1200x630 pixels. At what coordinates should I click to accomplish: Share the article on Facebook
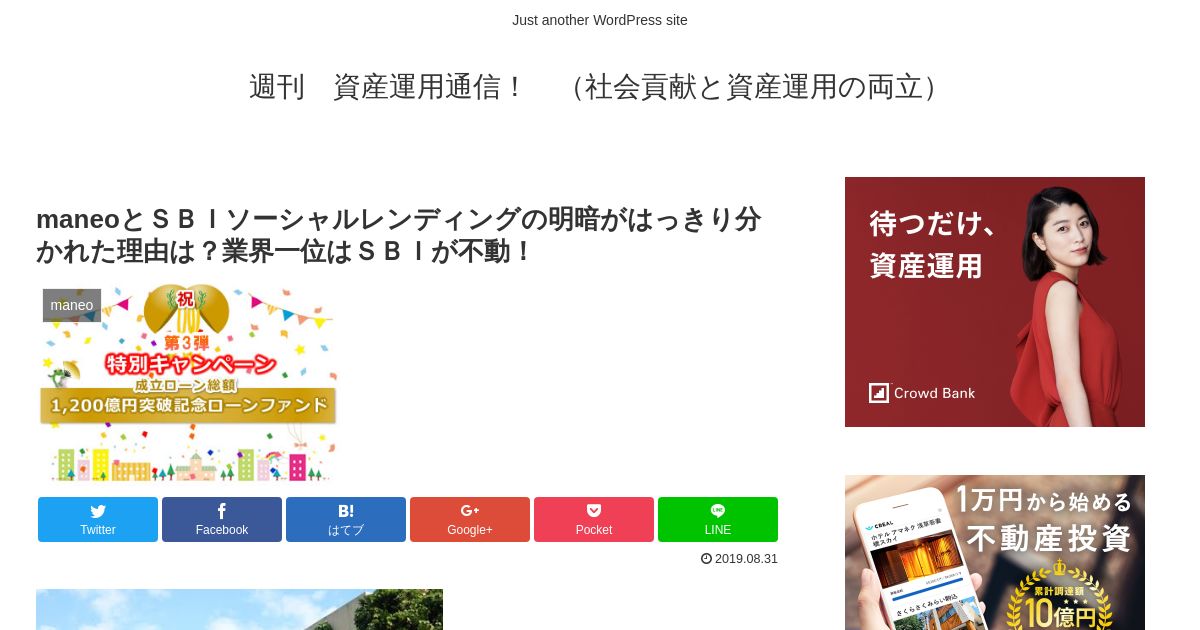point(222,519)
